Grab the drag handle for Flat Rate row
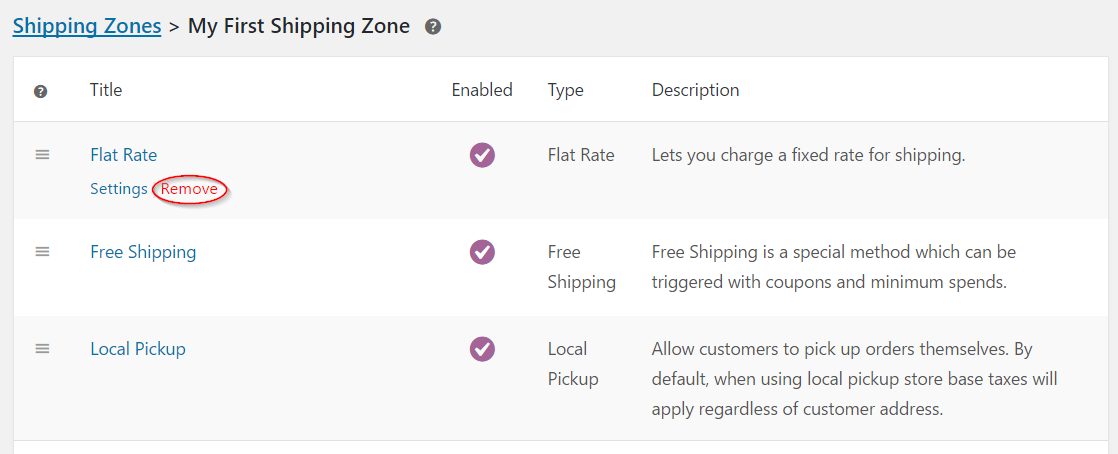The width and height of the screenshot is (1118, 454). [42, 155]
